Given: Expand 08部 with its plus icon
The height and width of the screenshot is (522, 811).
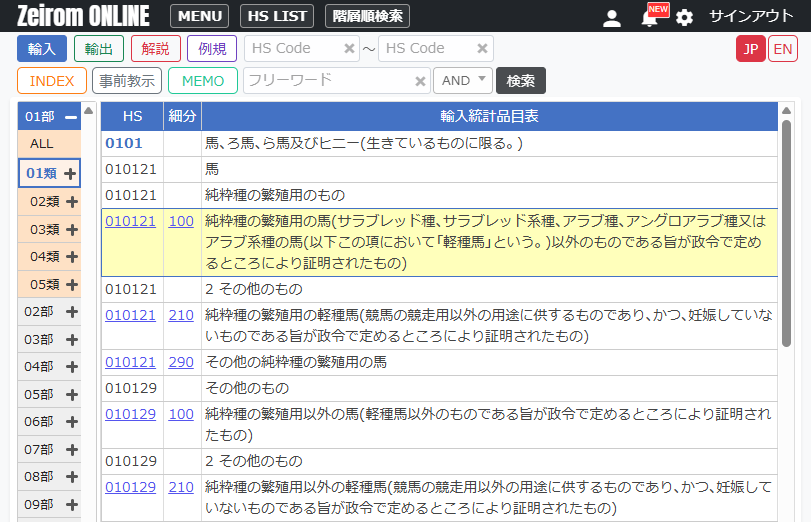Looking at the screenshot, I should click(x=72, y=476).
